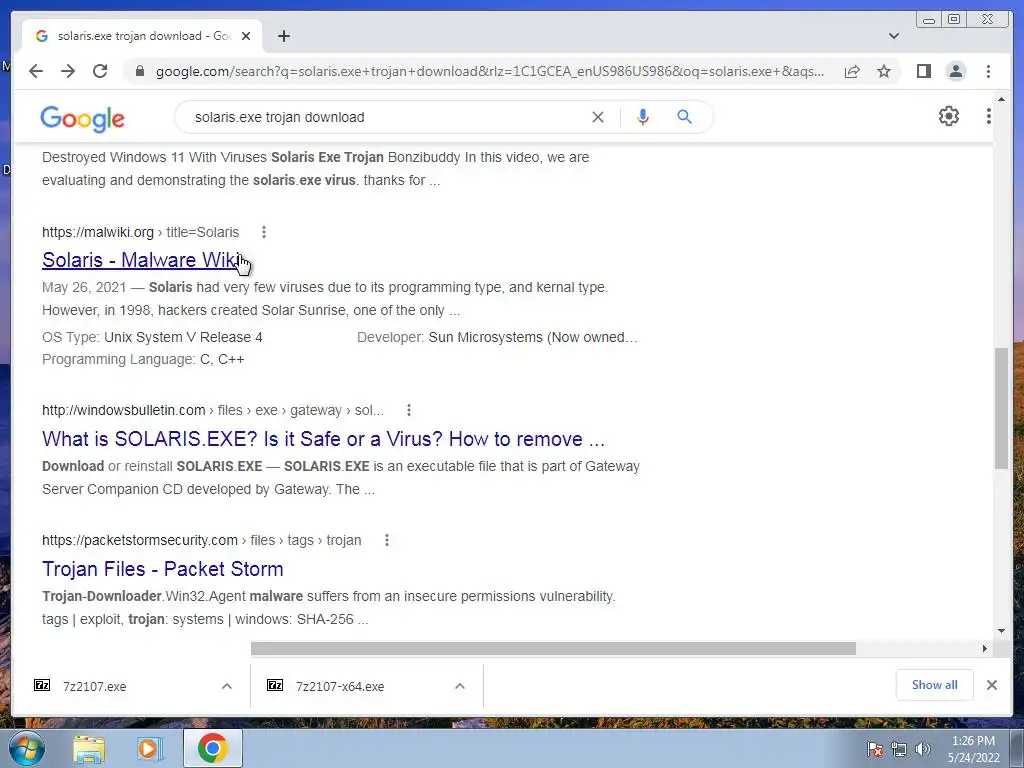Click the windowsbulletin.com URL breadcrumb
The height and width of the screenshot is (768, 1024).
click(213, 410)
